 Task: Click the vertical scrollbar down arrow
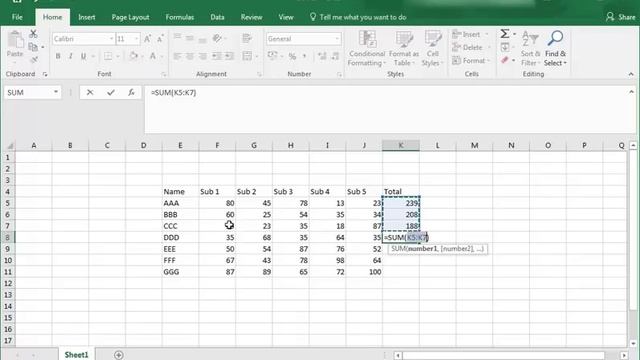click(633, 343)
